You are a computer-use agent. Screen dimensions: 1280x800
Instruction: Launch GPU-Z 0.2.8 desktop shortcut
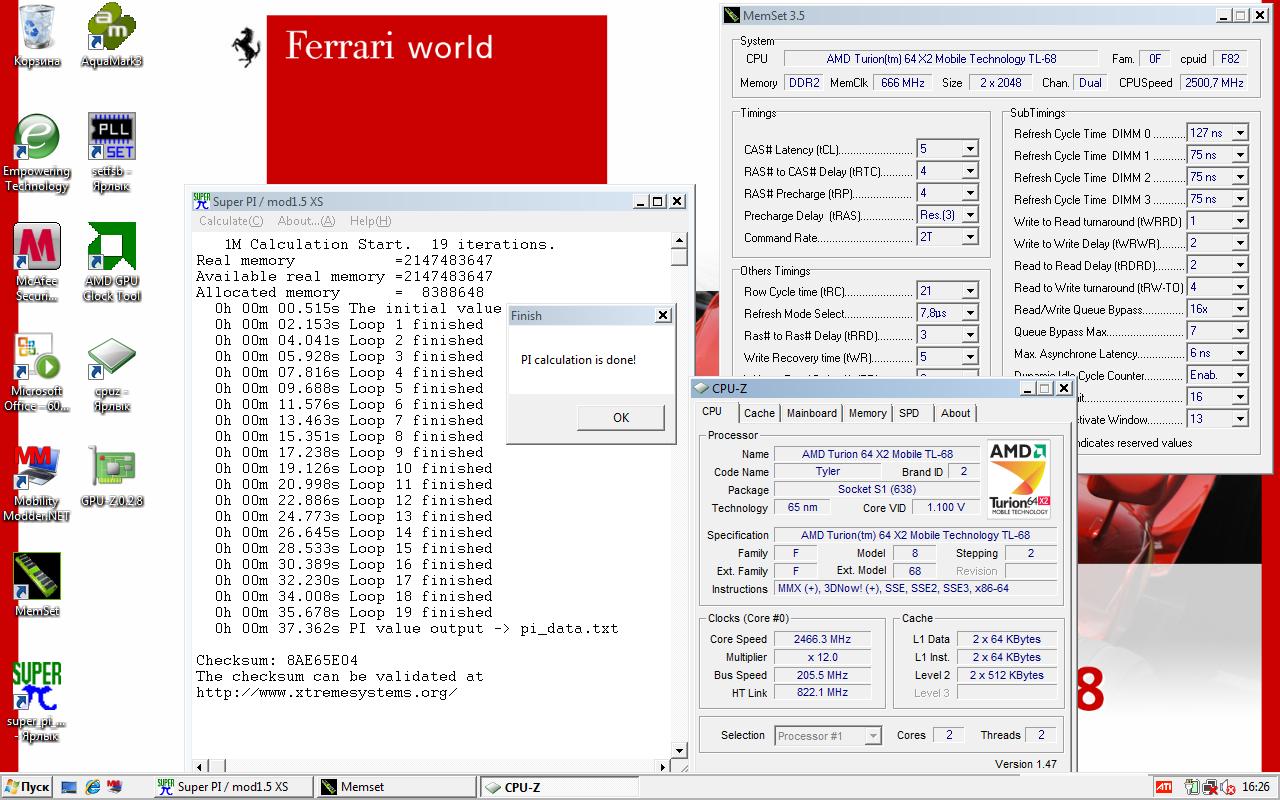(112, 475)
